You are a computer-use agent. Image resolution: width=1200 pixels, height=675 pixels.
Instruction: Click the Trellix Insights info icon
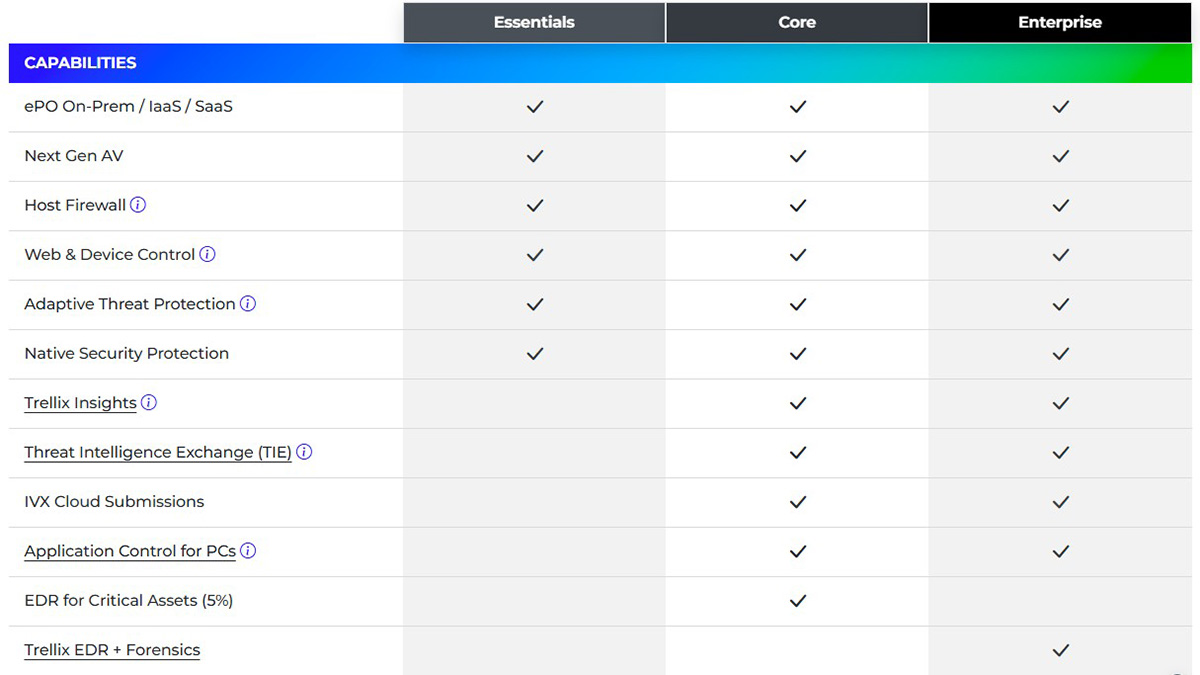(149, 403)
